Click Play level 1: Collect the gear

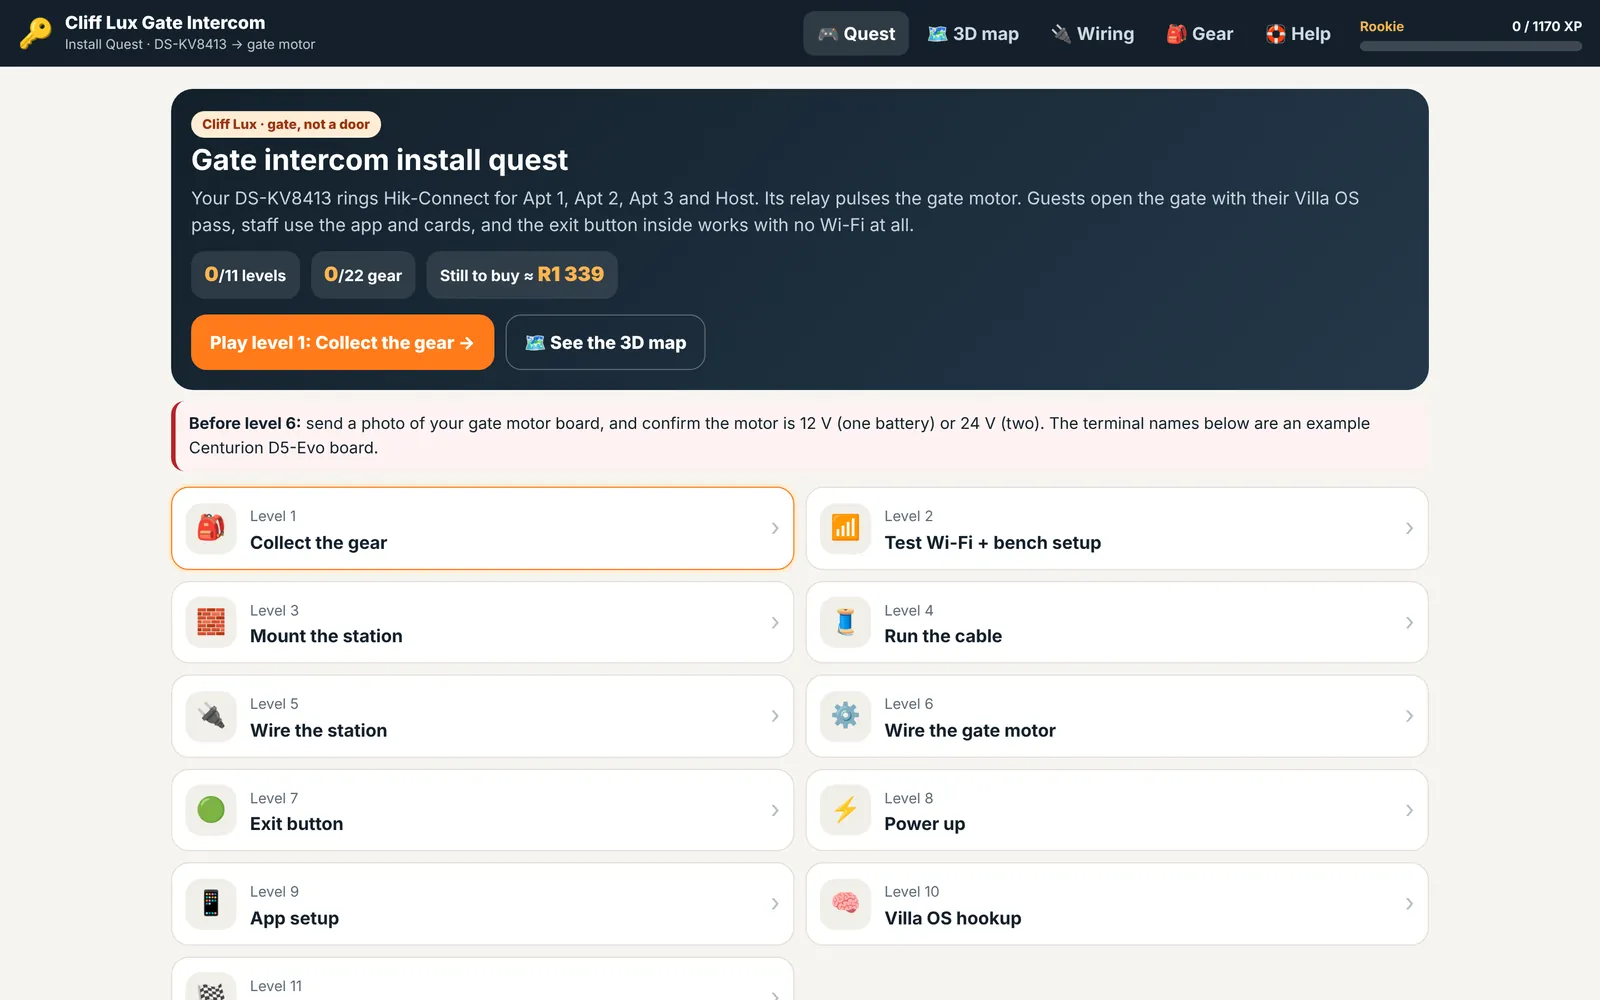pyautogui.click(x=342, y=343)
